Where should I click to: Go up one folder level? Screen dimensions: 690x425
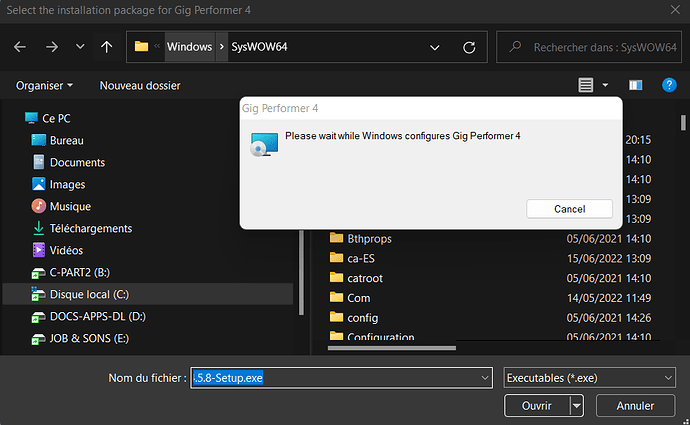point(106,47)
